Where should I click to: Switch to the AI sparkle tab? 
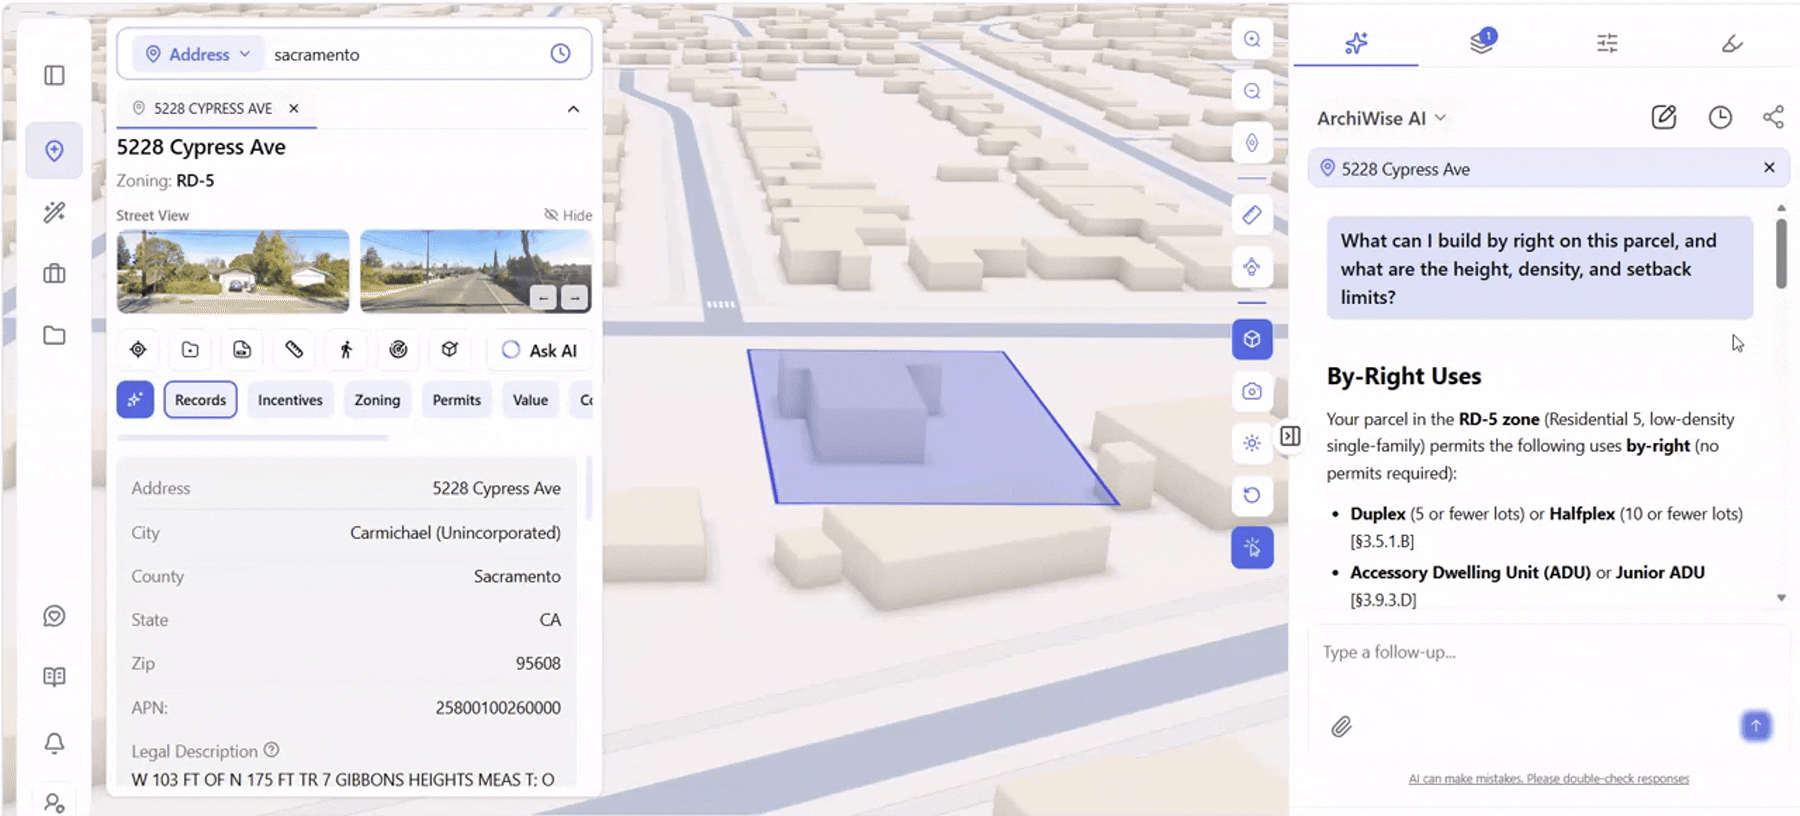pyautogui.click(x=1356, y=43)
